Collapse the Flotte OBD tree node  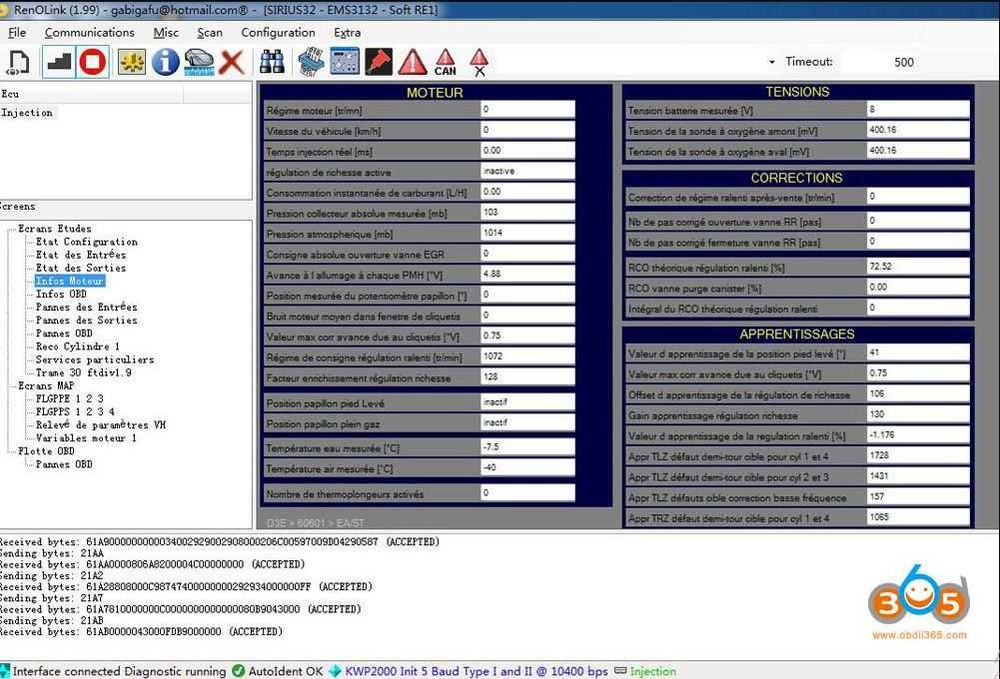(11, 451)
